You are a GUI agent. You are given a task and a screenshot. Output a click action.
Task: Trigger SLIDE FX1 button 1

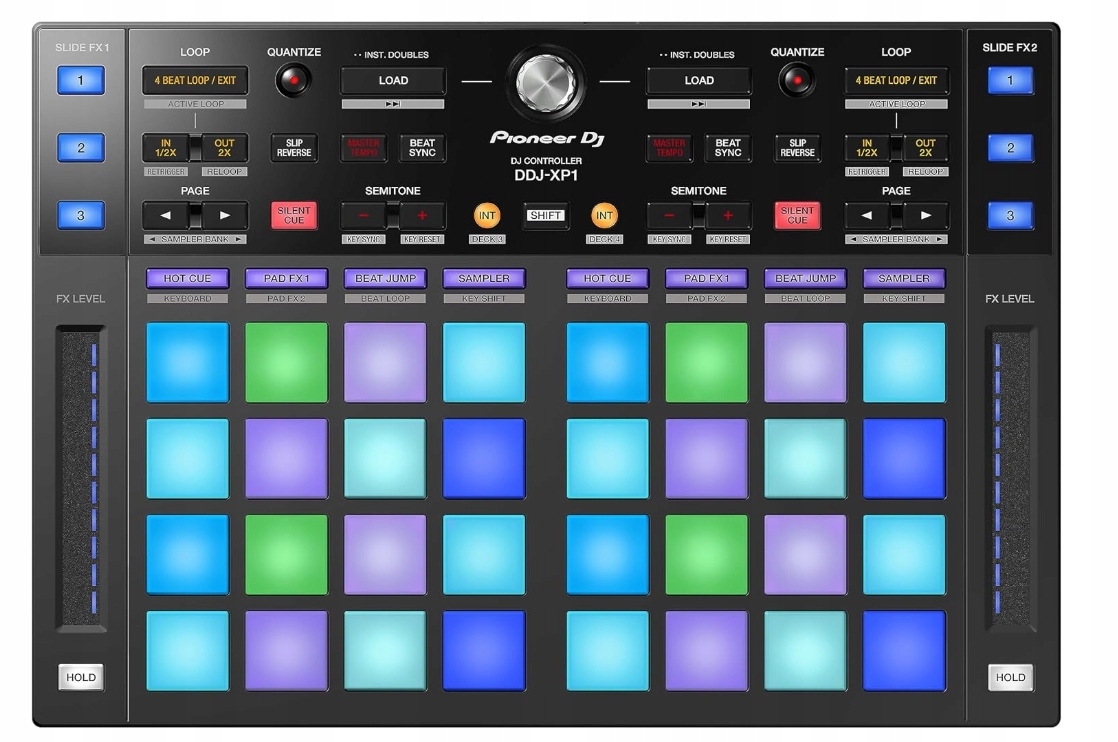(x=81, y=81)
